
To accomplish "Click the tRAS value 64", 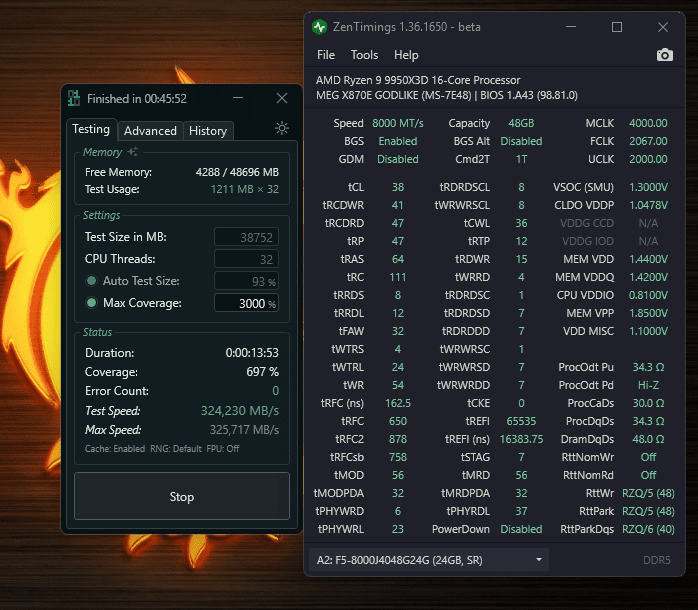I will point(398,259).
